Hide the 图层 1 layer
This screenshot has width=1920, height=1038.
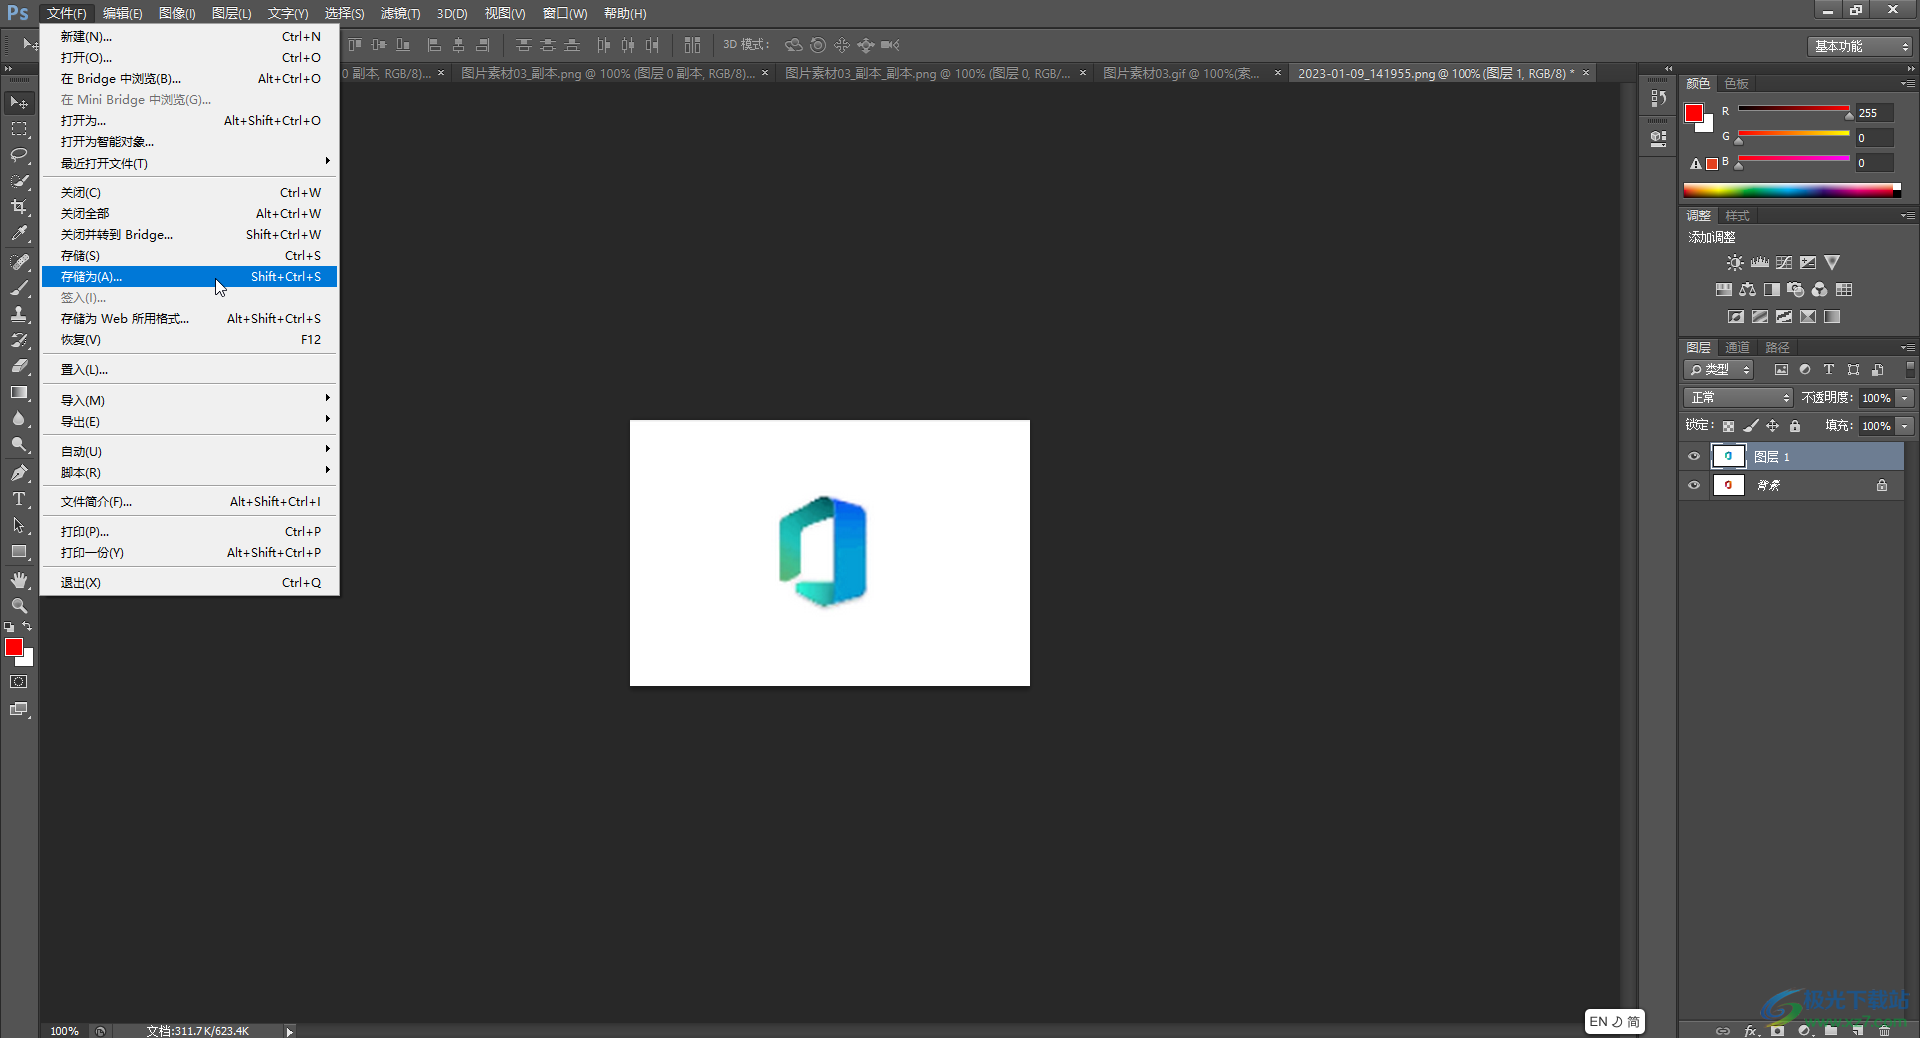click(x=1694, y=457)
